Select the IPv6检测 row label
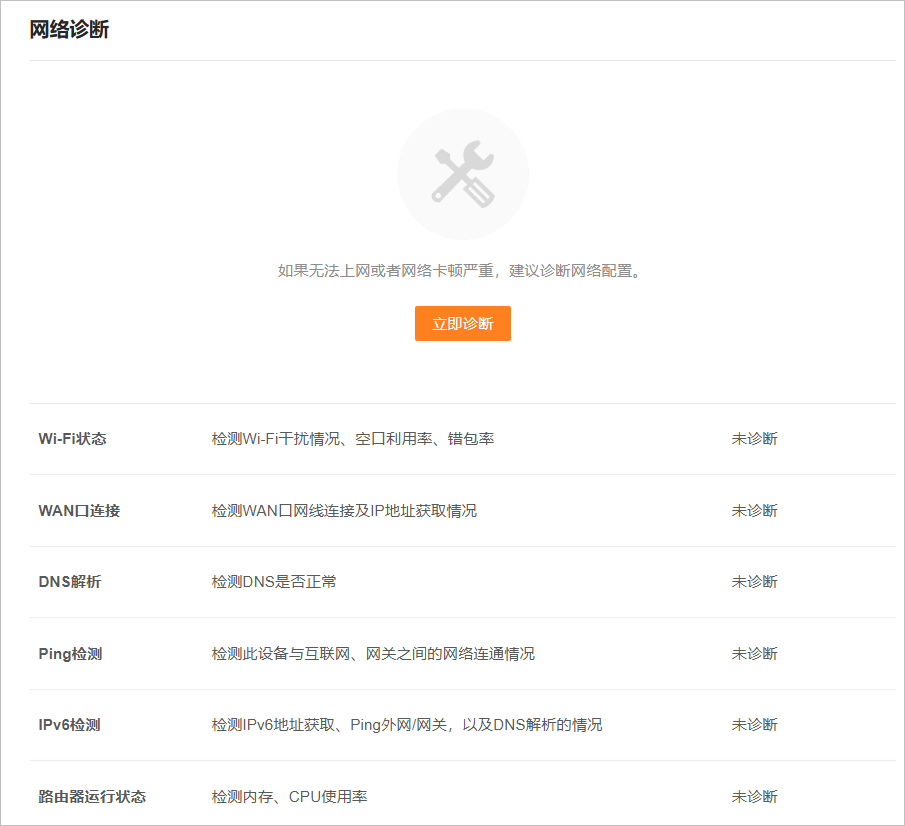The height and width of the screenshot is (826, 905). pos(69,725)
